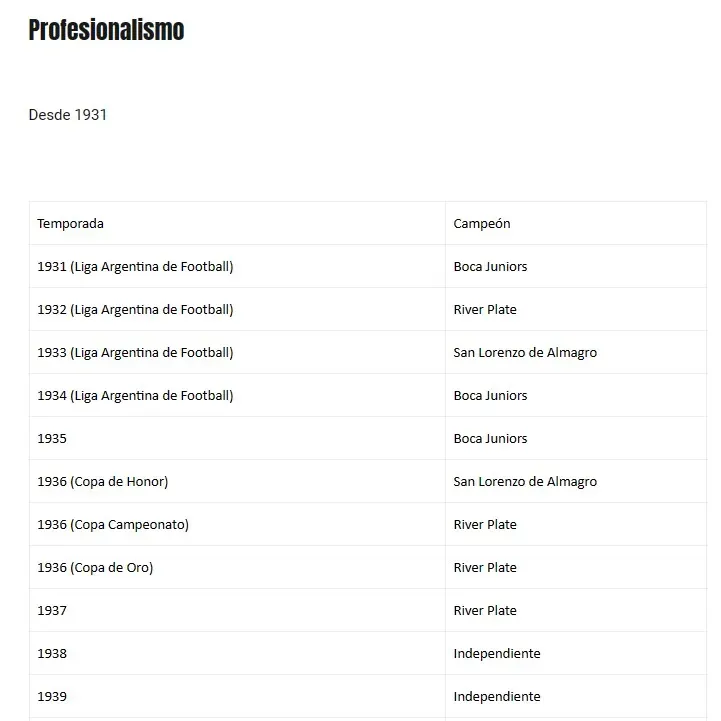This screenshot has height=721, width=721.
Task: Click San Lorenzo in Copa de Honor row
Action: [x=525, y=482]
